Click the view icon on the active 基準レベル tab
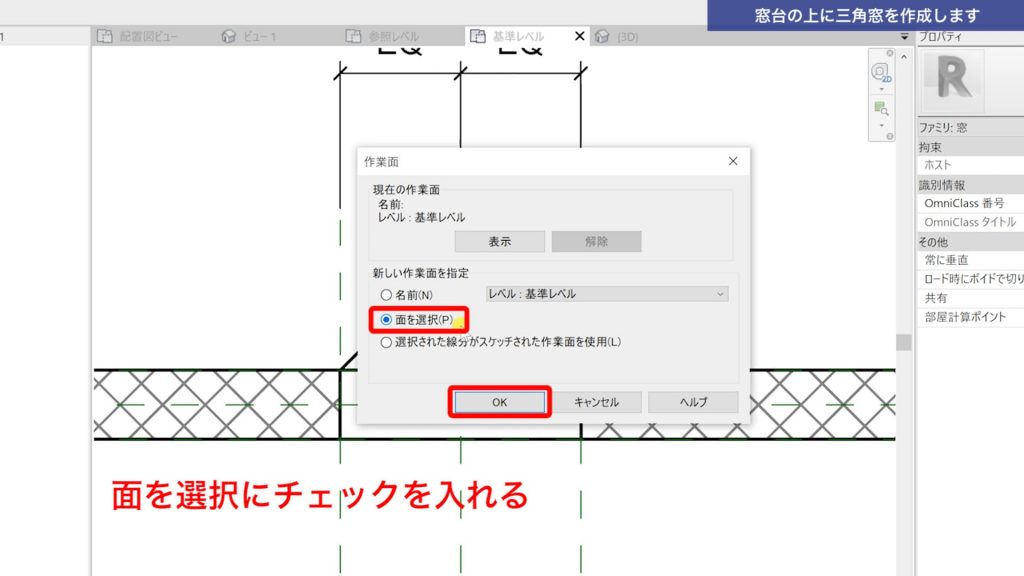 pos(476,35)
